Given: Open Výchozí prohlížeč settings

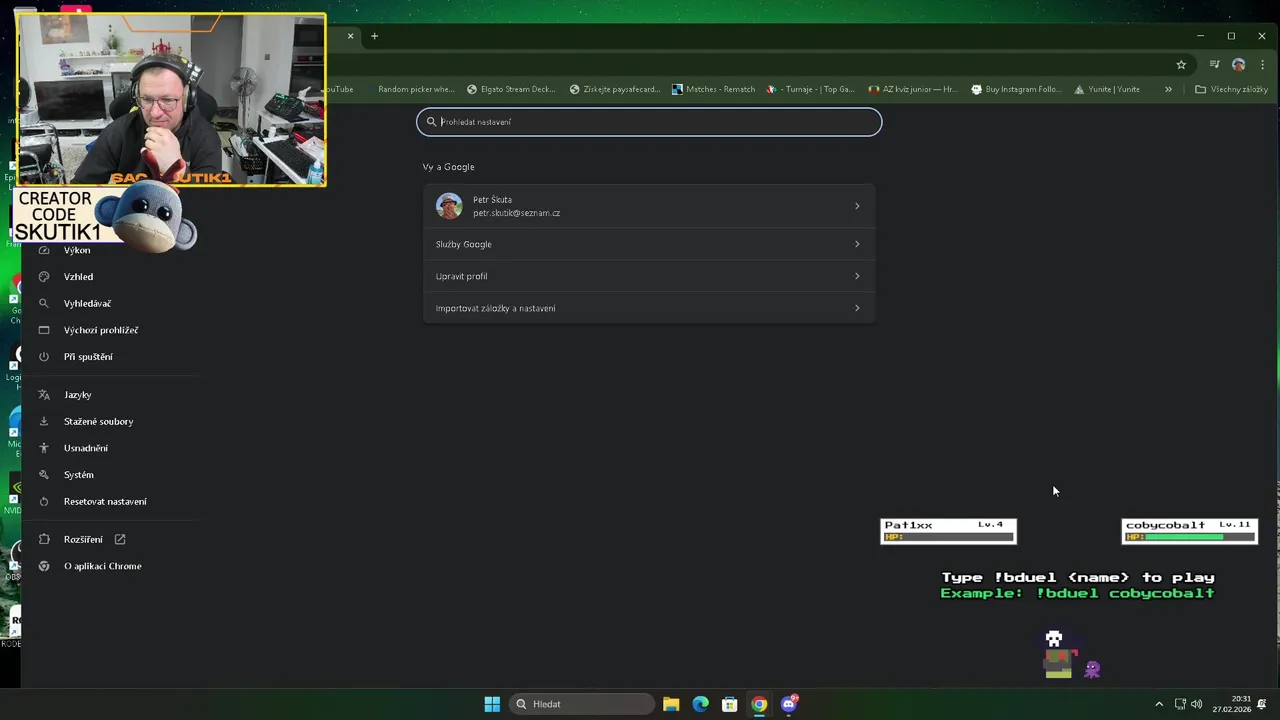Looking at the screenshot, I should [100, 330].
